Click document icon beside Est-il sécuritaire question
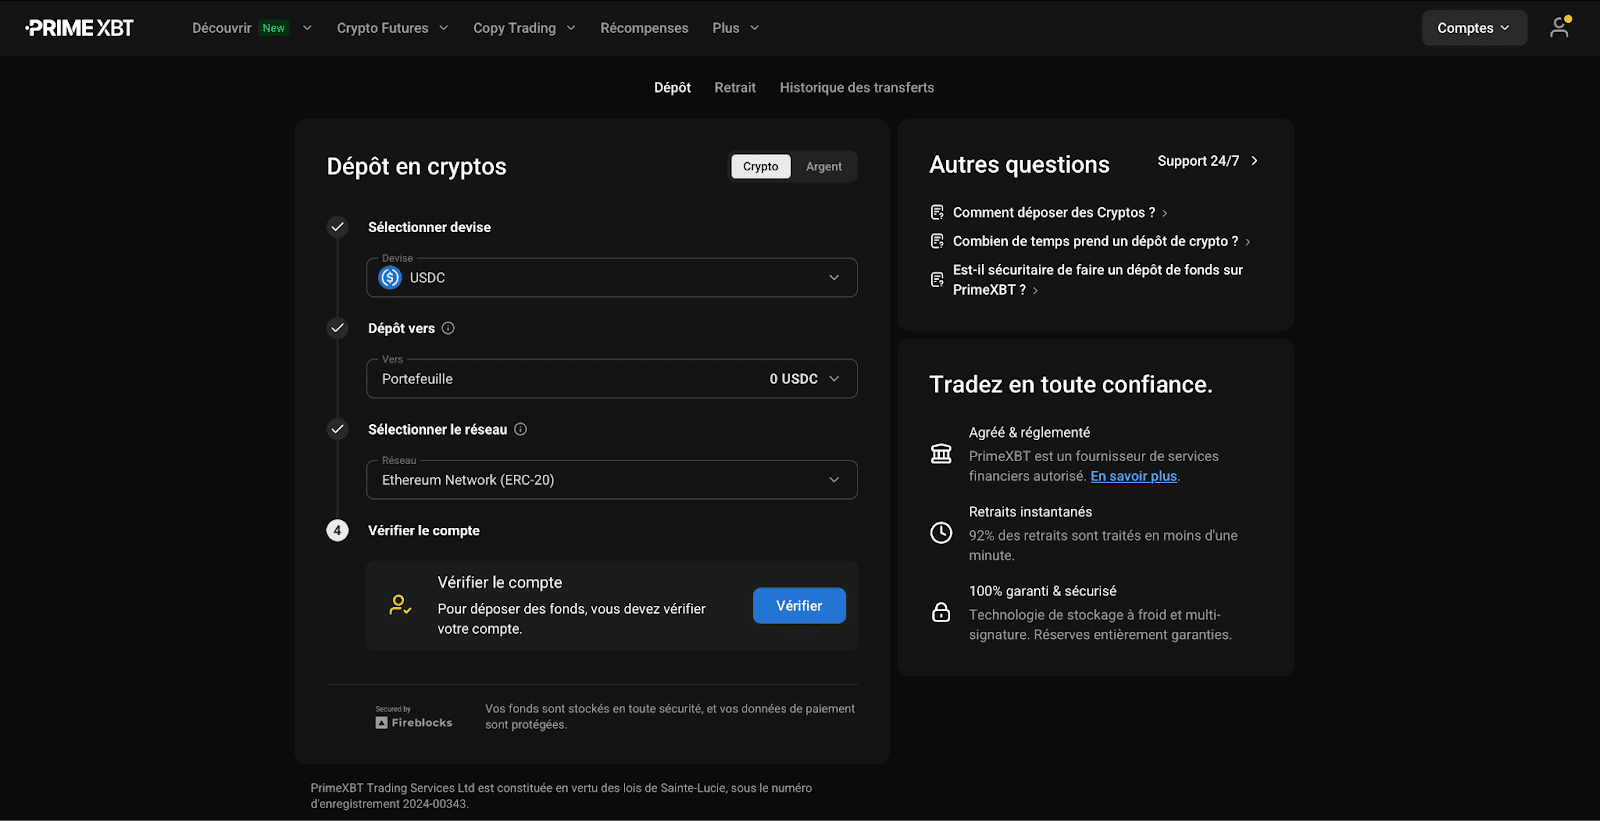 click(x=937, y=280)
